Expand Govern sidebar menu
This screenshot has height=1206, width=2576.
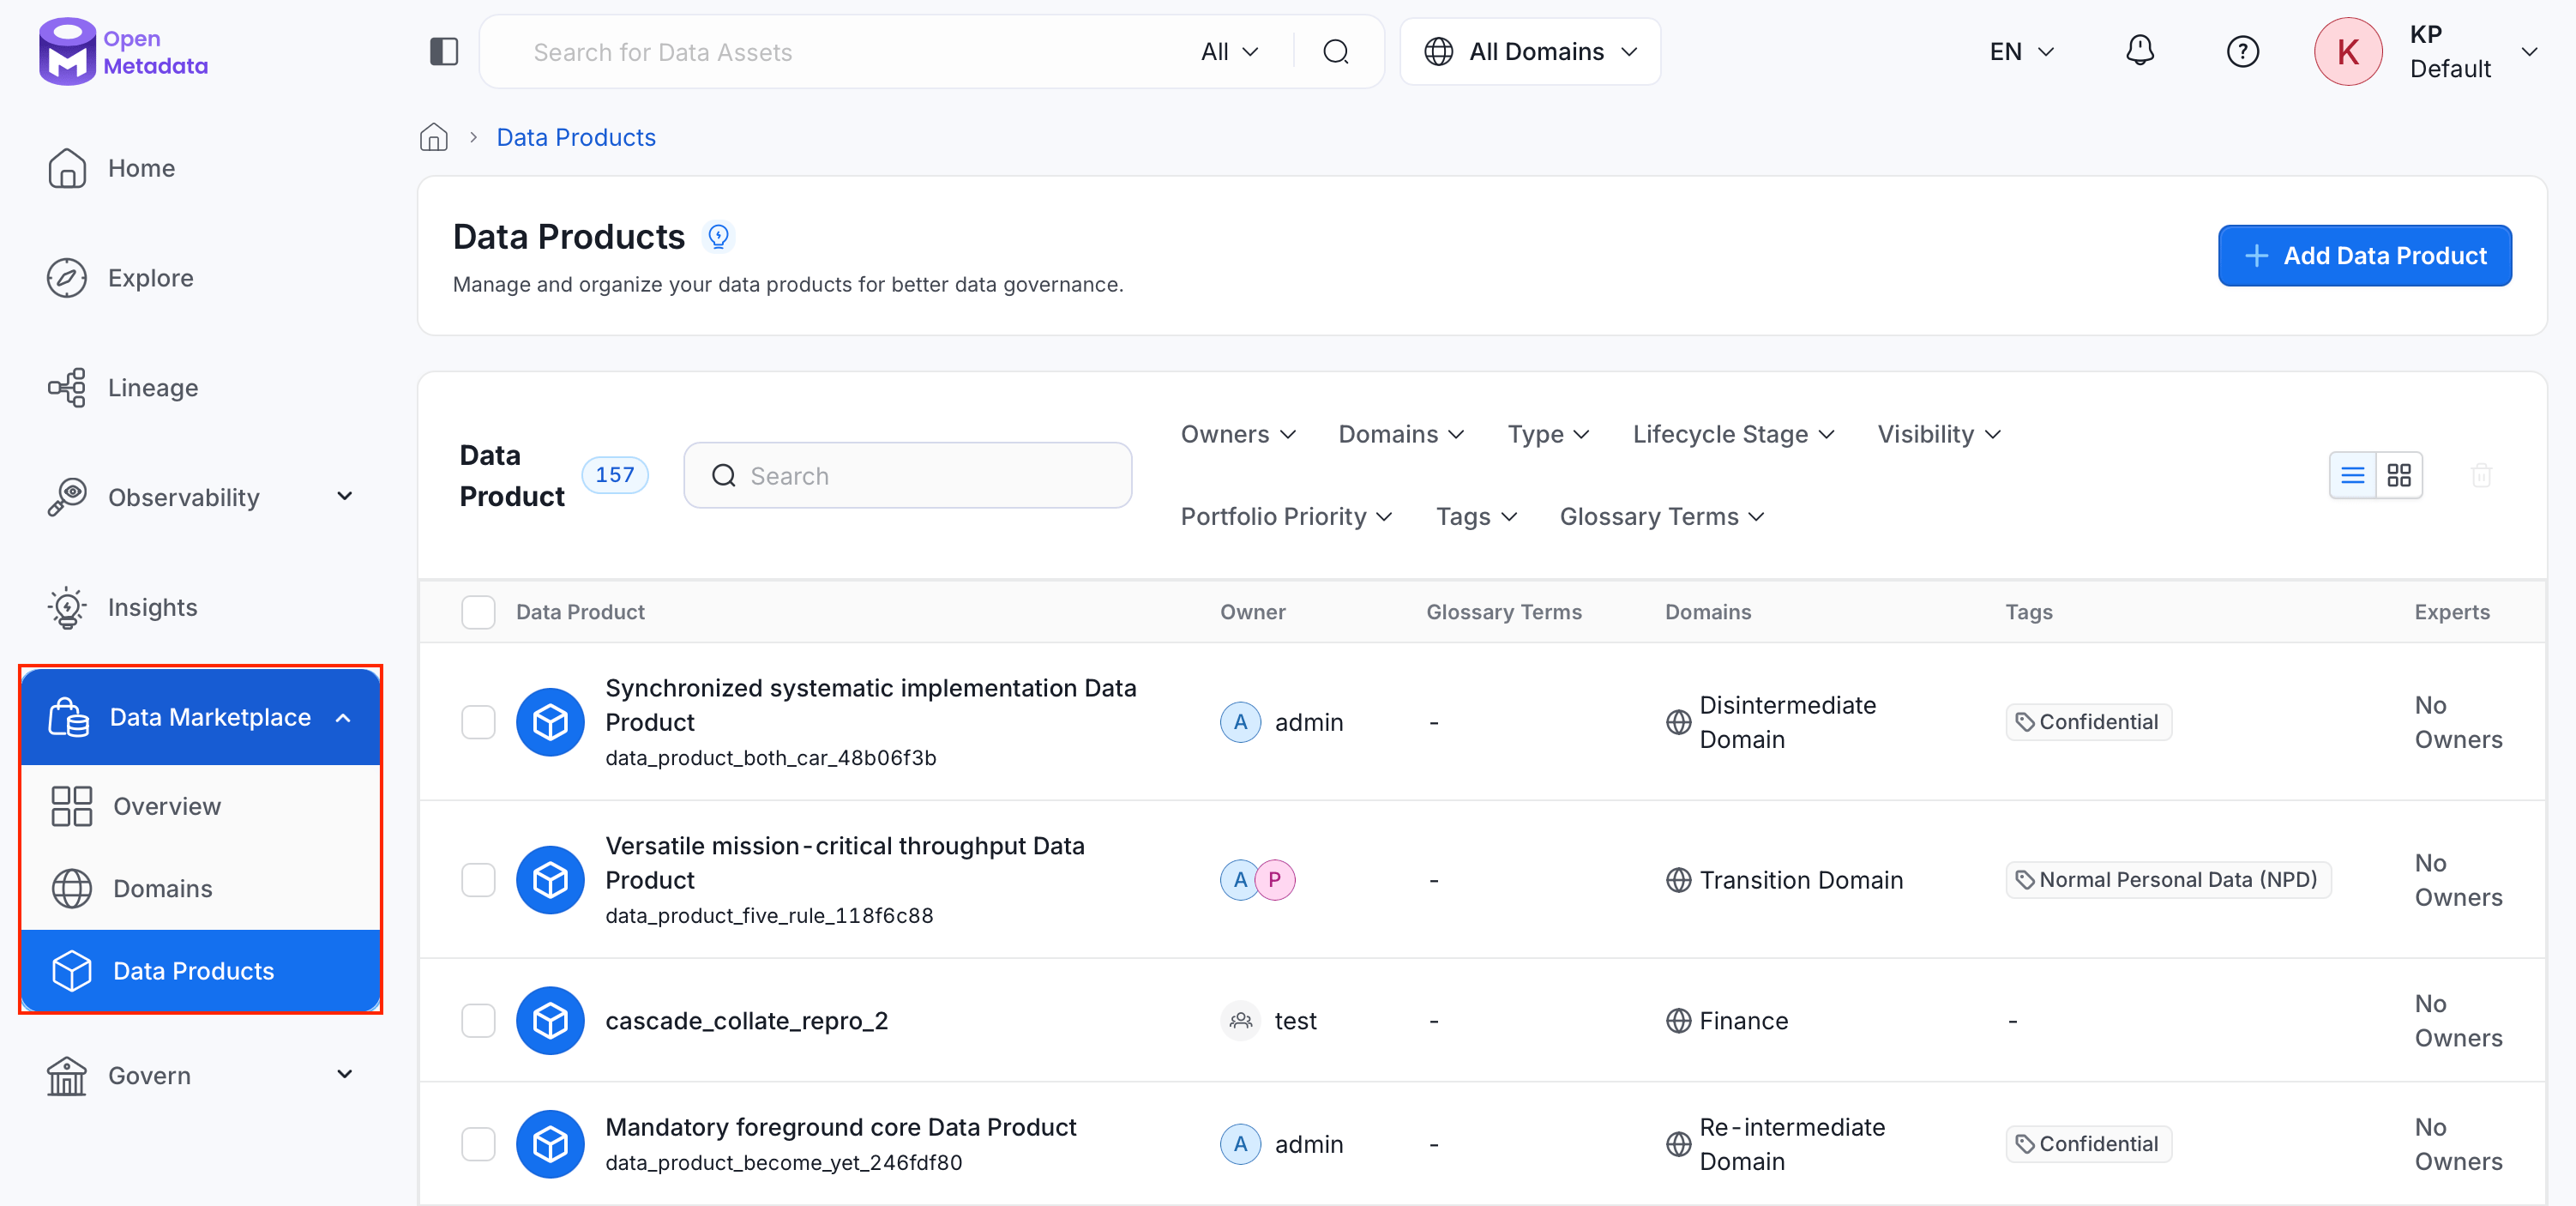pos(200,1075)
